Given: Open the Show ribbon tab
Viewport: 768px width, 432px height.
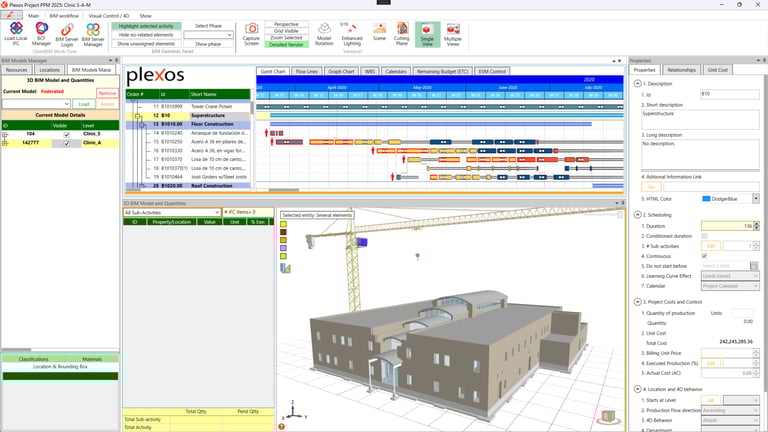Looking at the screenshot, I should pyautogui.click(x=145, y=16).
